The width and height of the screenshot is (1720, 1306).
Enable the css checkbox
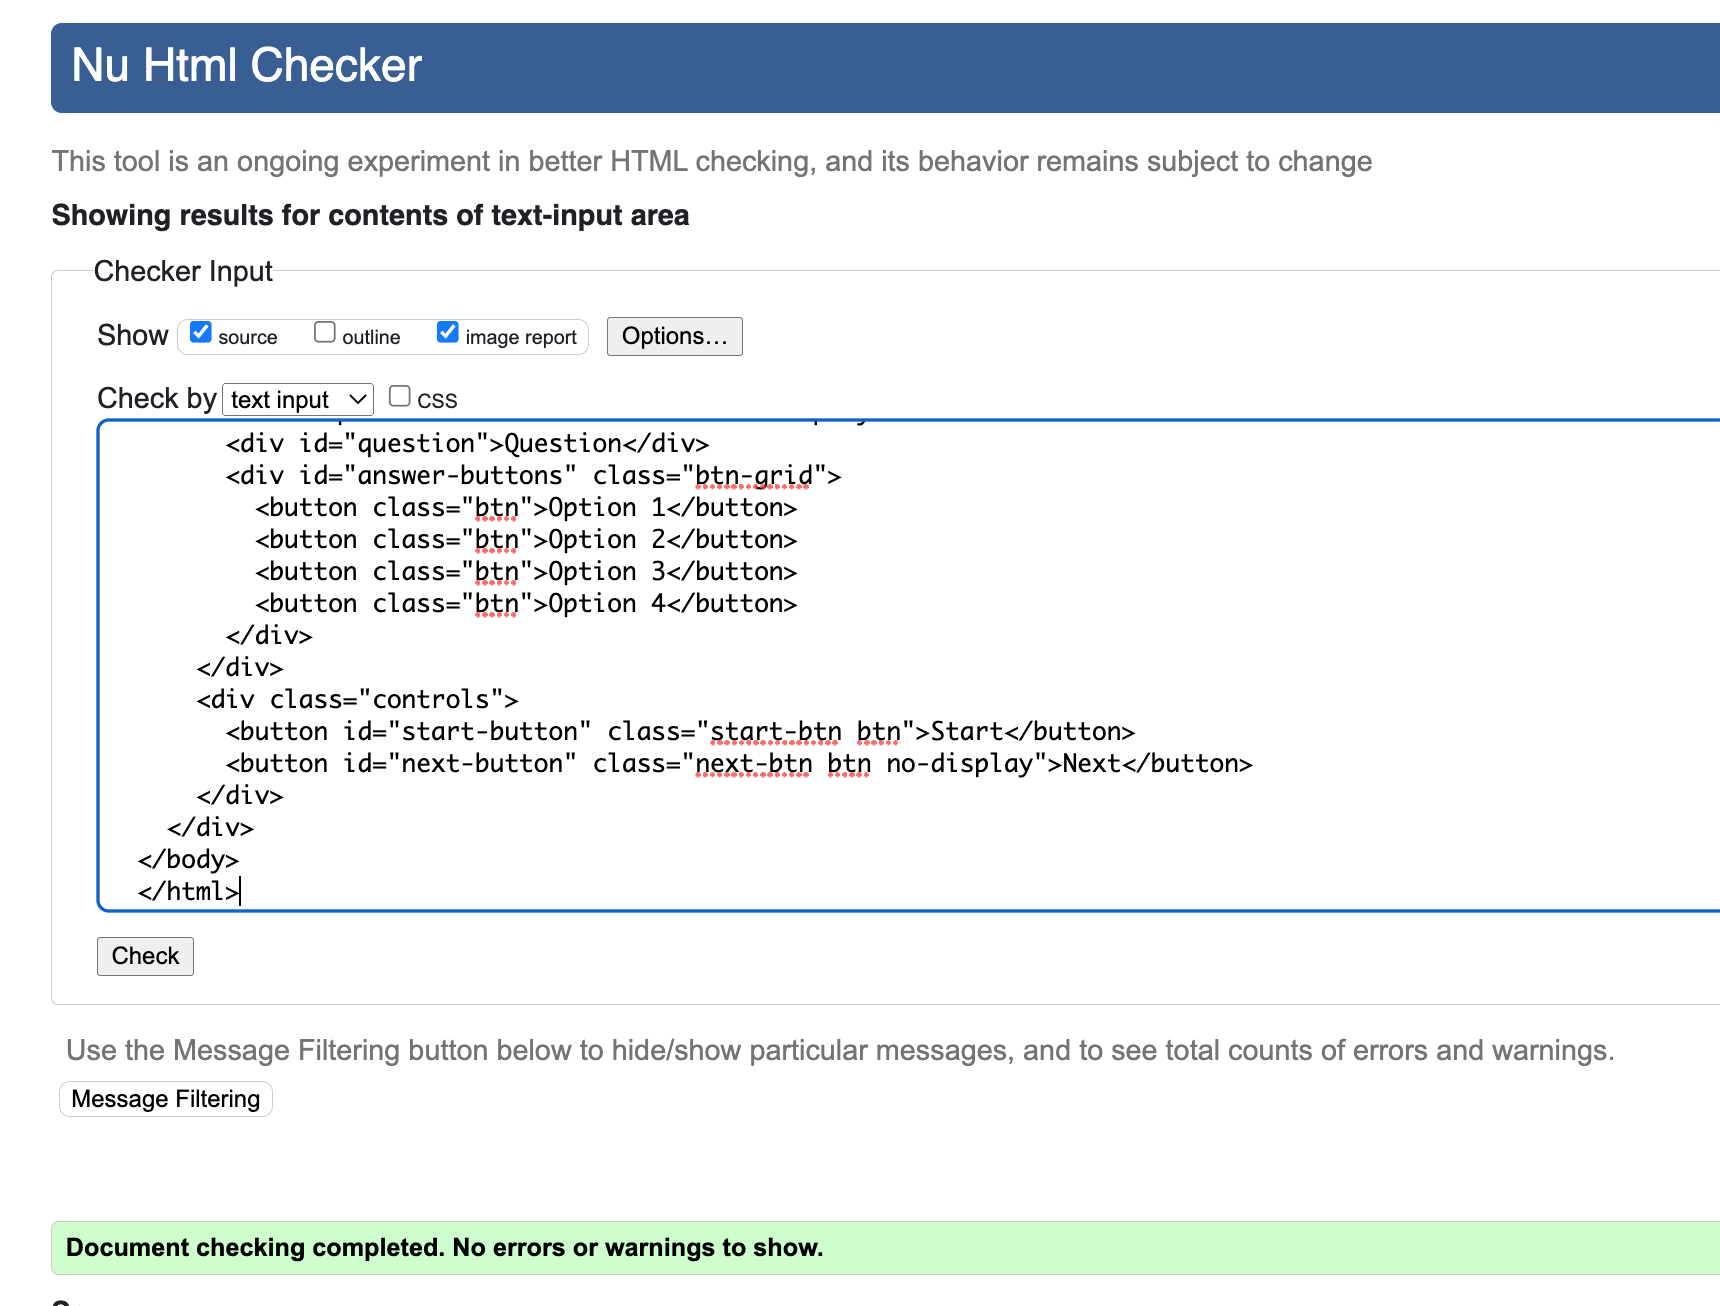400,396
